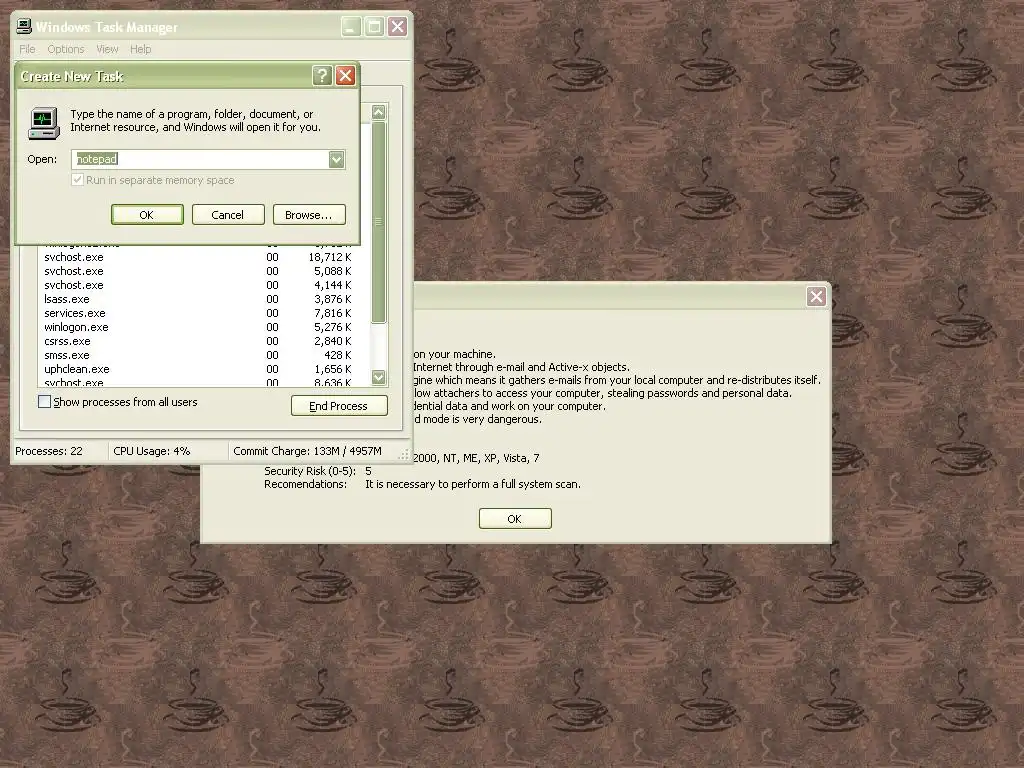The image size is (1024, 768).
Task: Click the process list scrollbar up arrow
Action: (378, 112)
